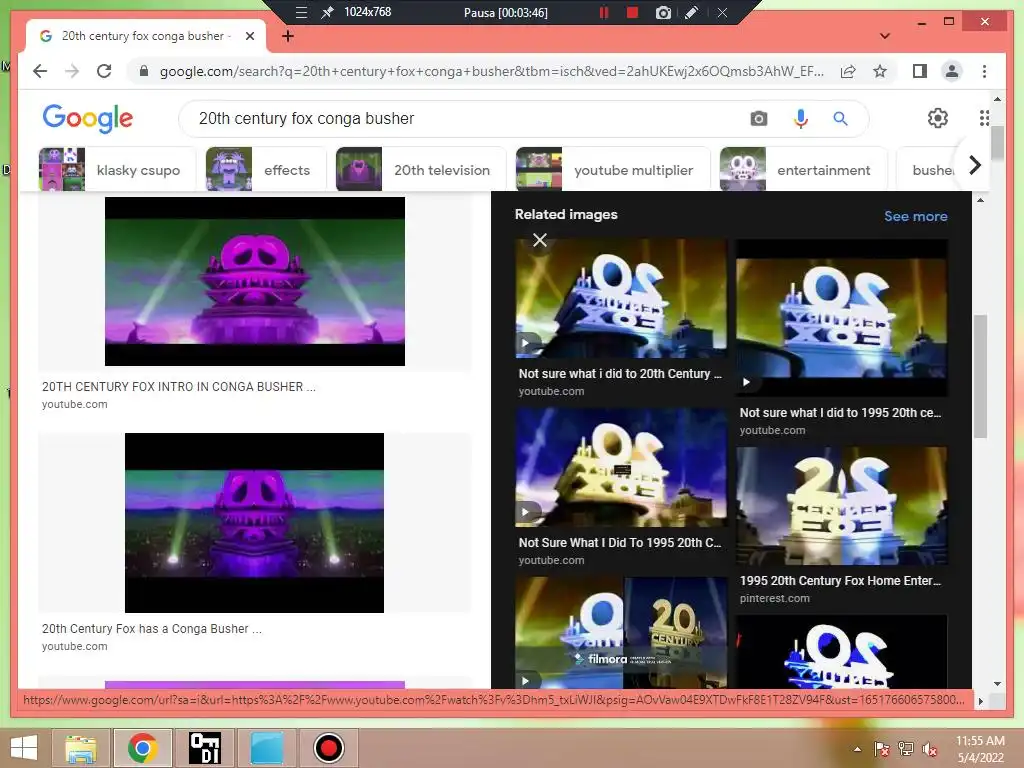Click the URL address bar
Image resolution: width=1024 pixels, height=768 pixels.
pos(491,71)
